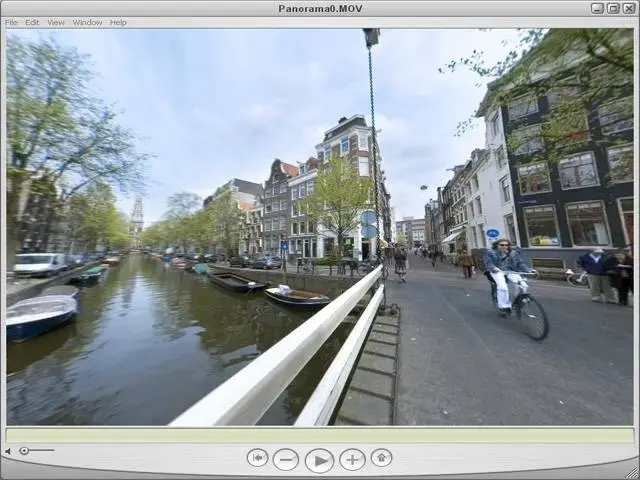Click the panorama image view
Screen dimensions: 640x480
click(x=320, y=227)
